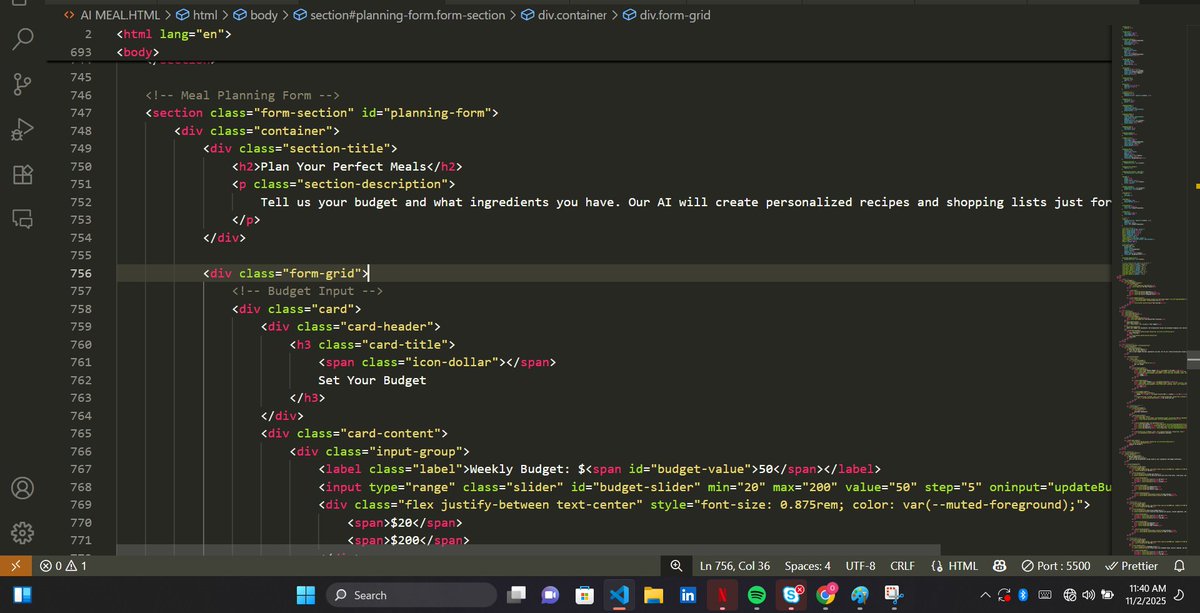The width and height of the screenshot is (1200, 613).
Task: Open the Accounts menu icon
Action: point(23,488)
